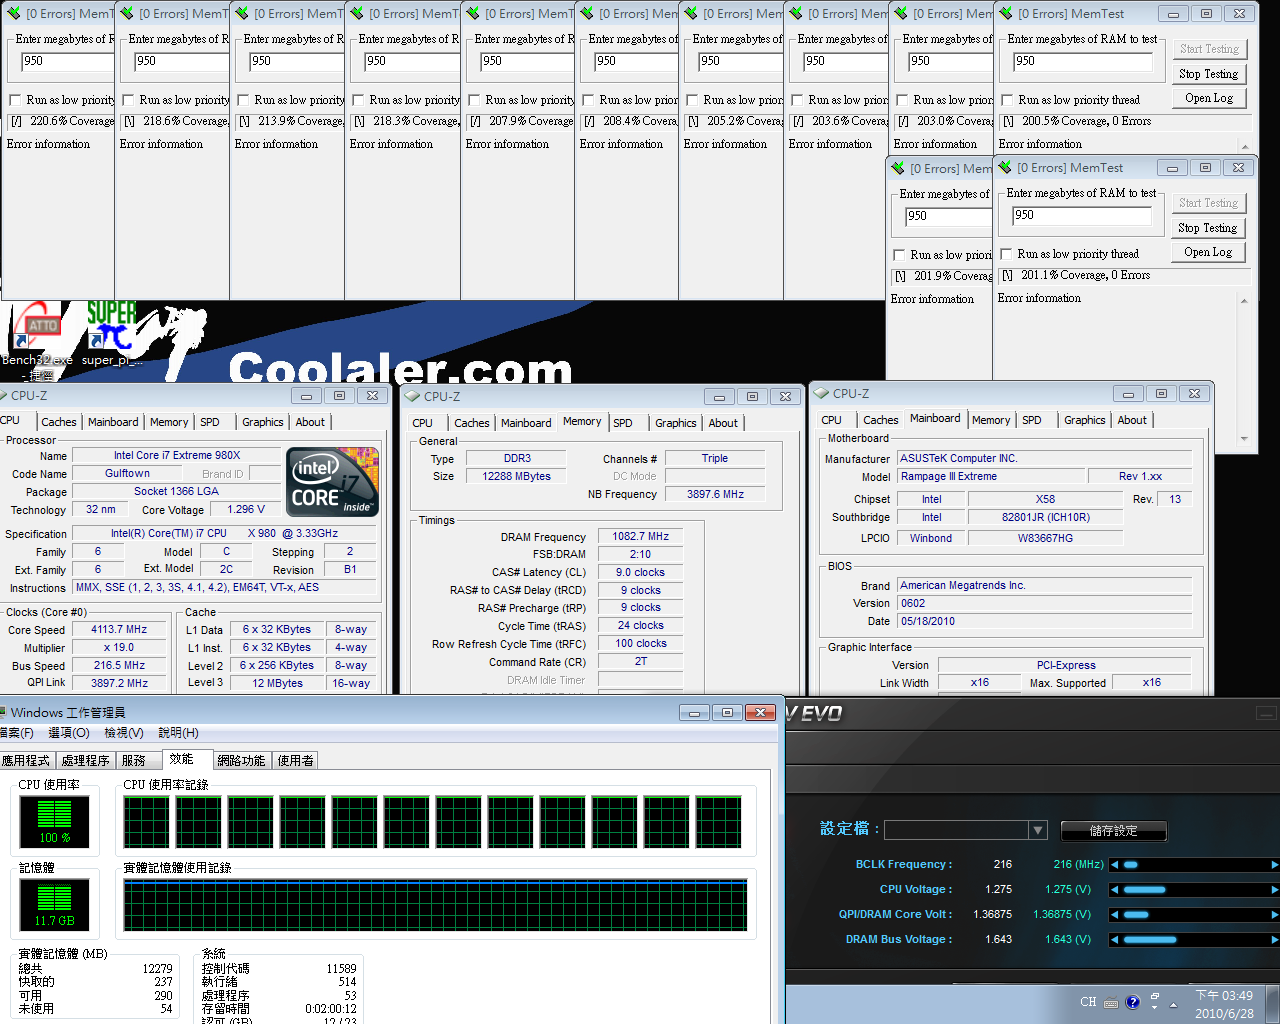Click MemTest 201.1% window error list down arrow
The width and height of the screenshot is (1280, 1024).
tap(1244, 438)
